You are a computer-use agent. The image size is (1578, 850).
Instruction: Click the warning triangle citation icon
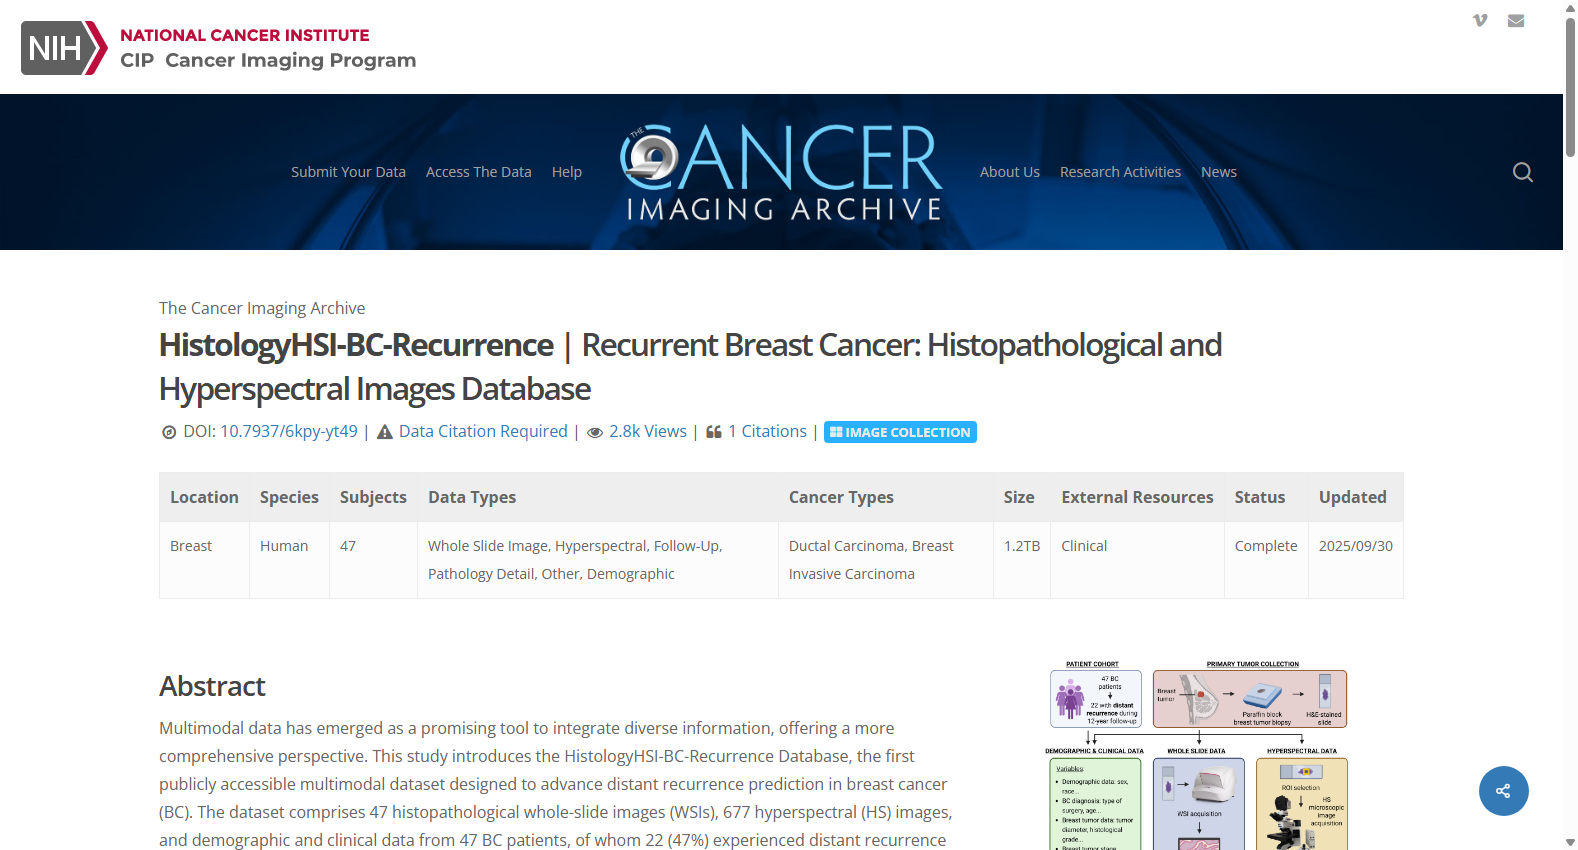[x=385, y=432]
